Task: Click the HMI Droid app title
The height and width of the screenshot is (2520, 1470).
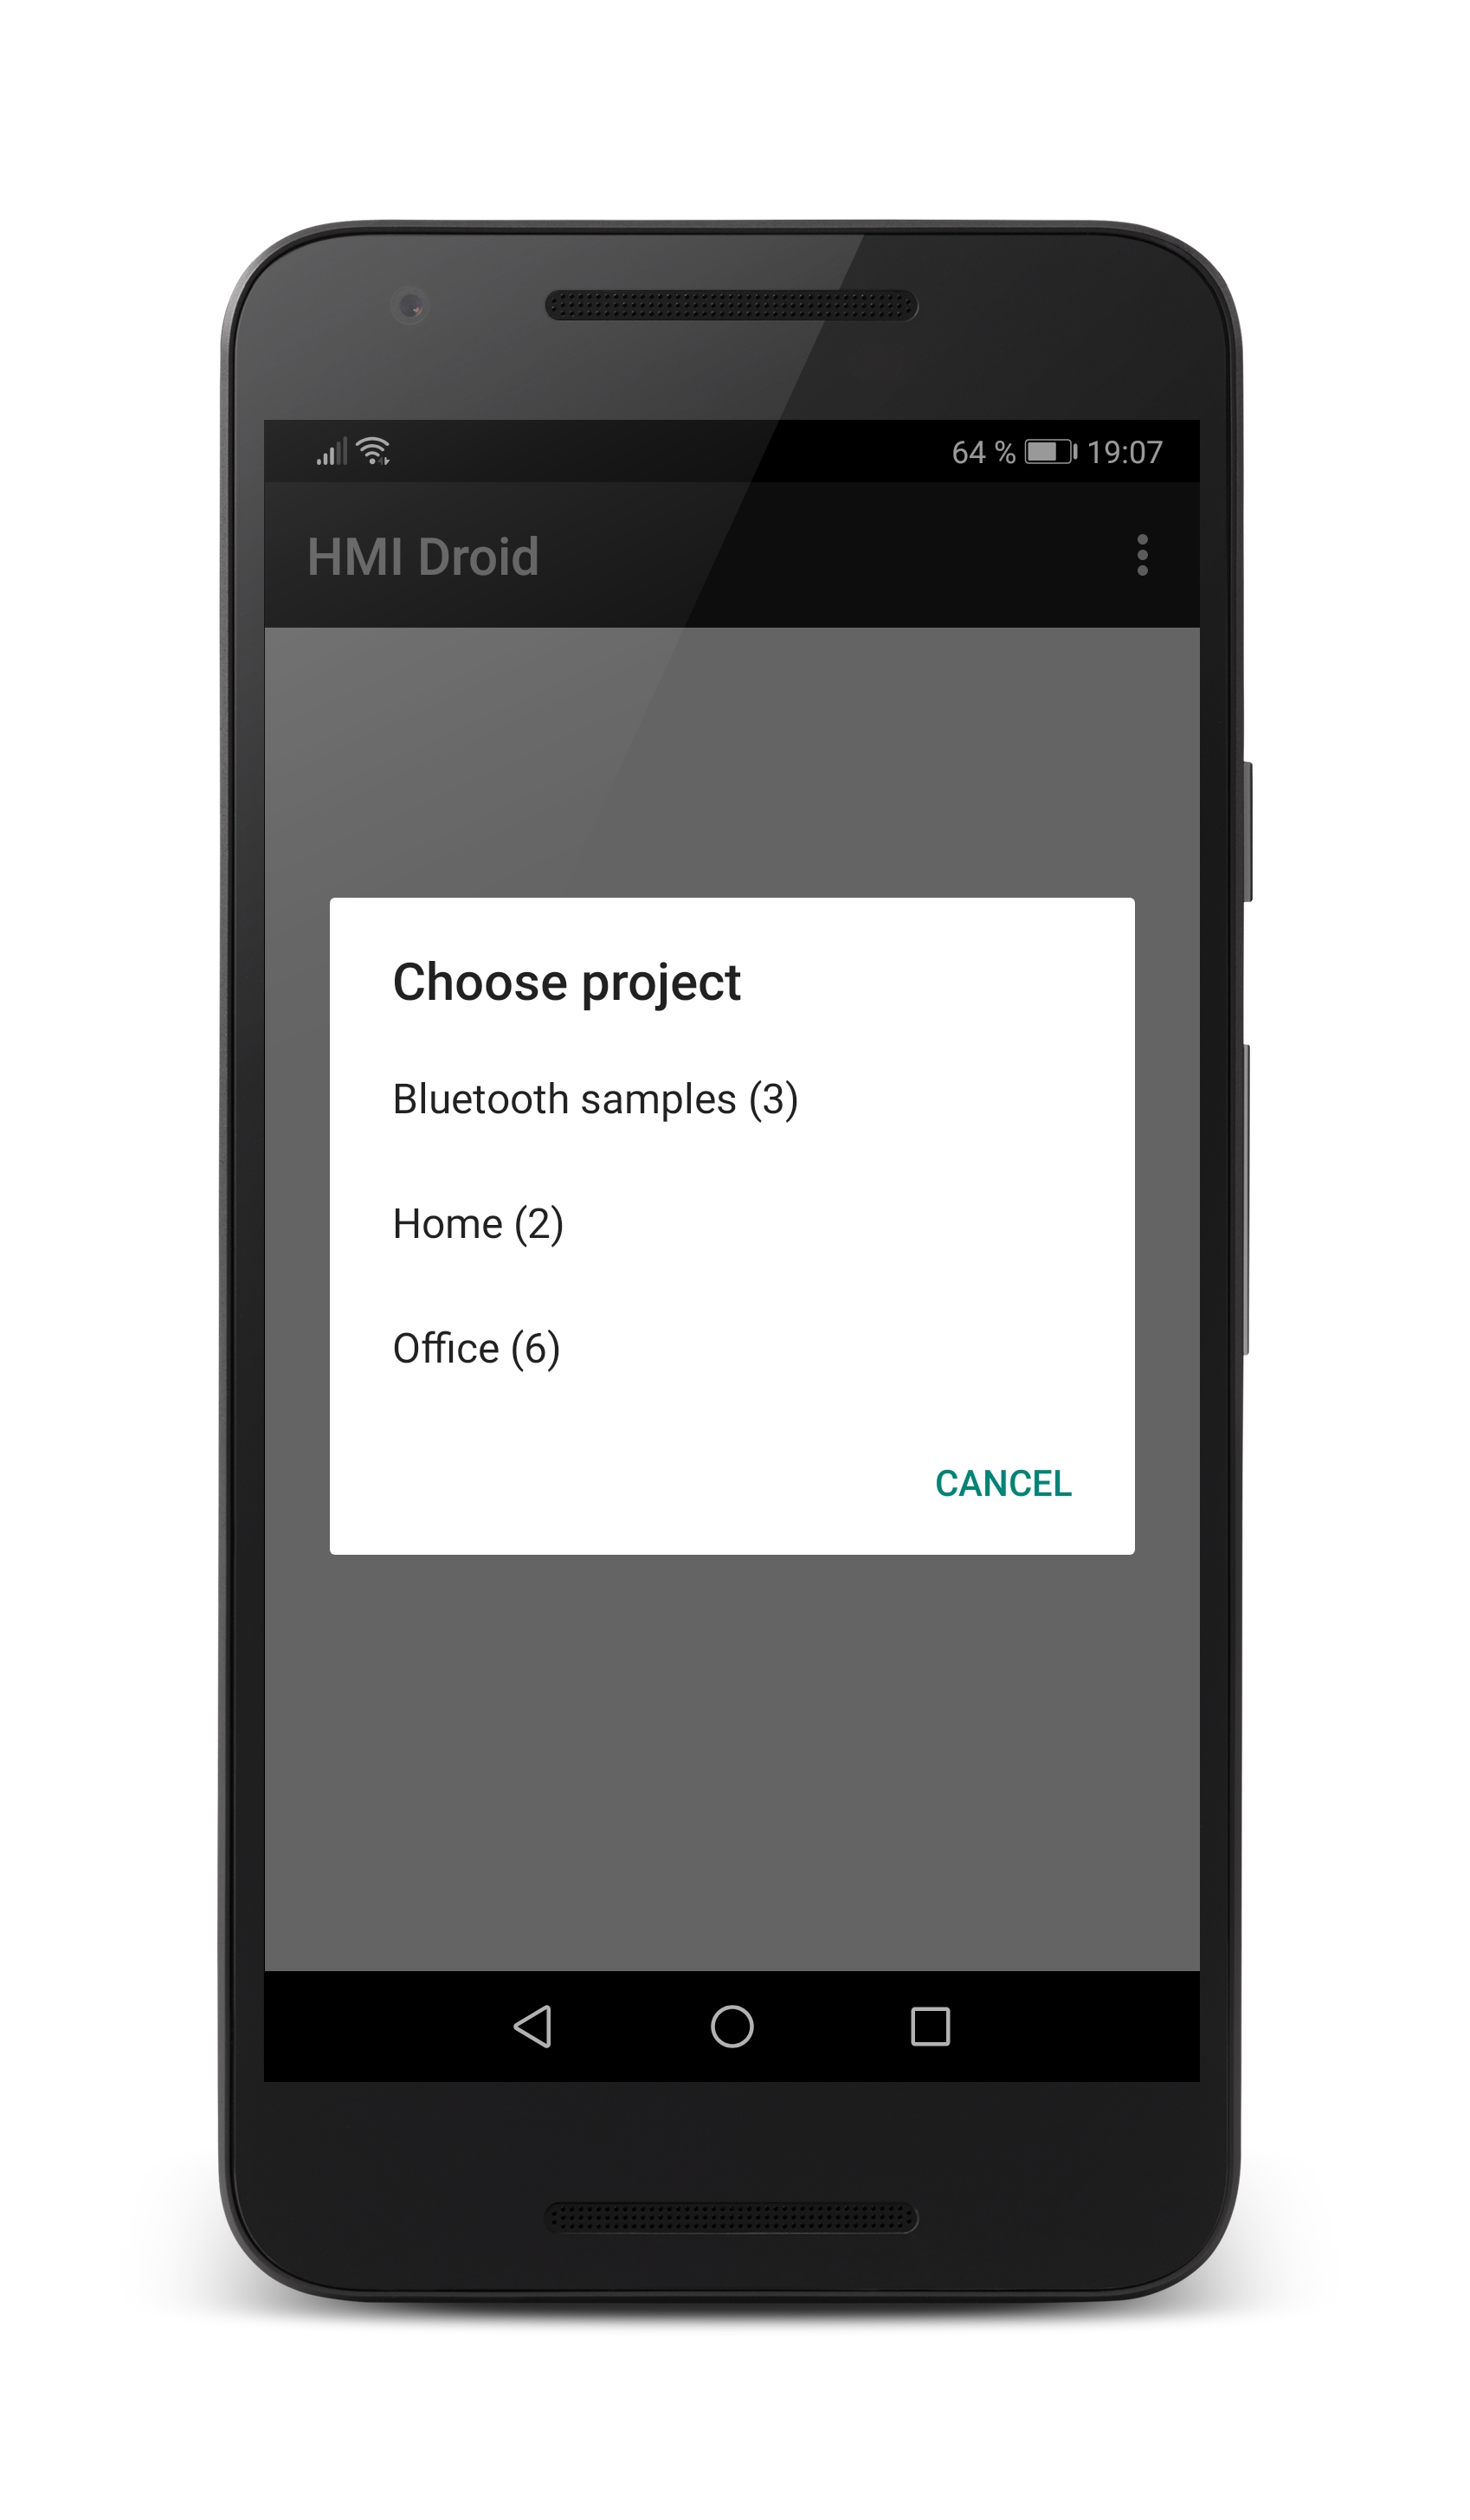Action: [423, 557]
